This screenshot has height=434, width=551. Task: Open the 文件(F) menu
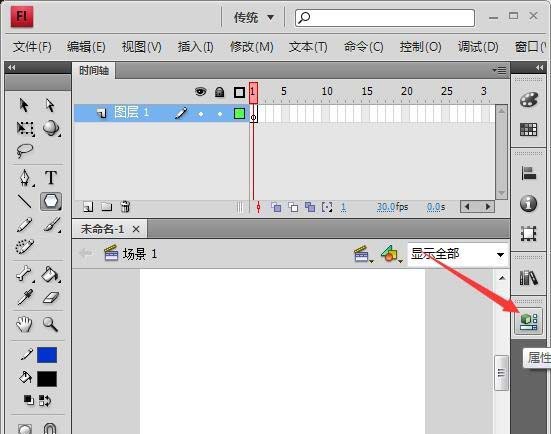point(32,46)
